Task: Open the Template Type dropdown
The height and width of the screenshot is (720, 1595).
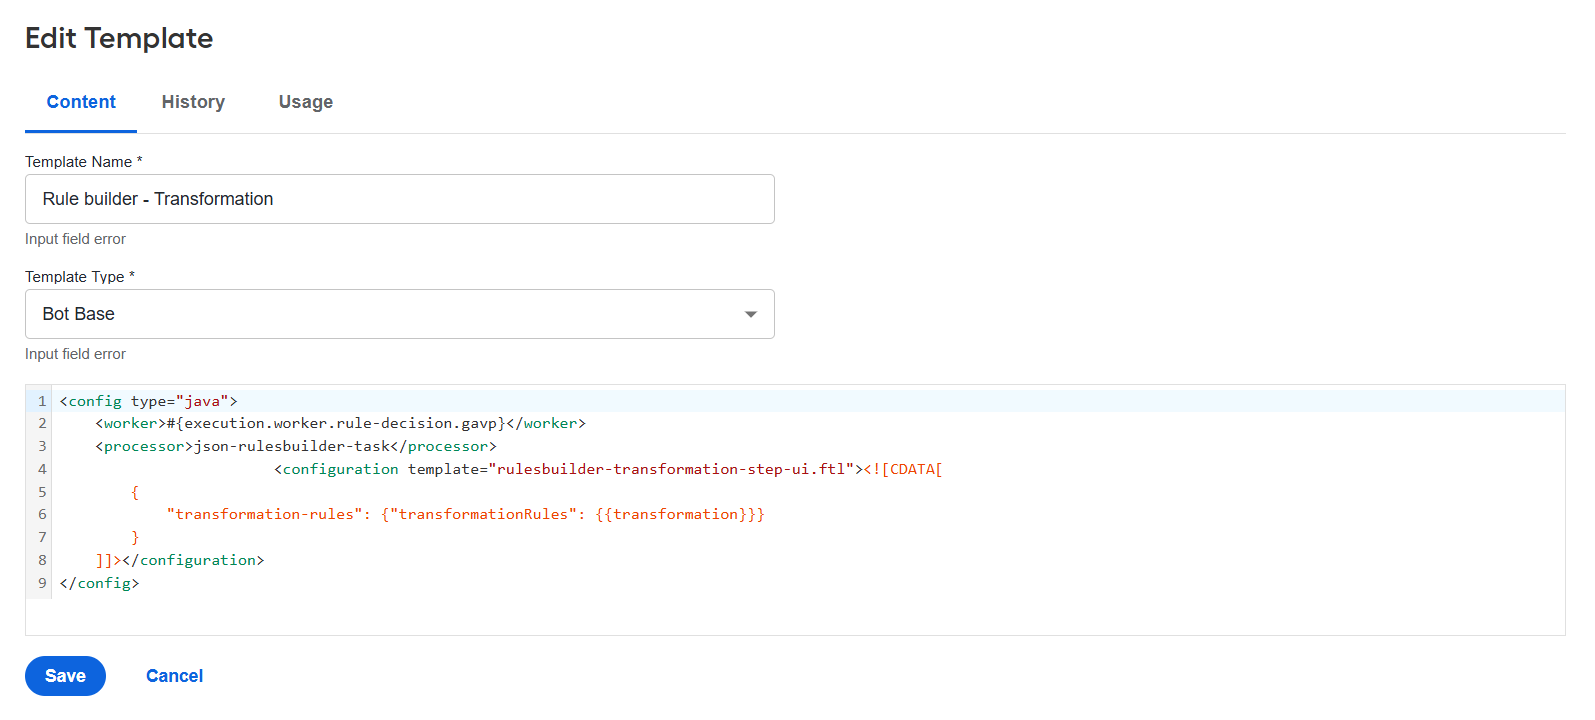Action: [x=400, y=314]
